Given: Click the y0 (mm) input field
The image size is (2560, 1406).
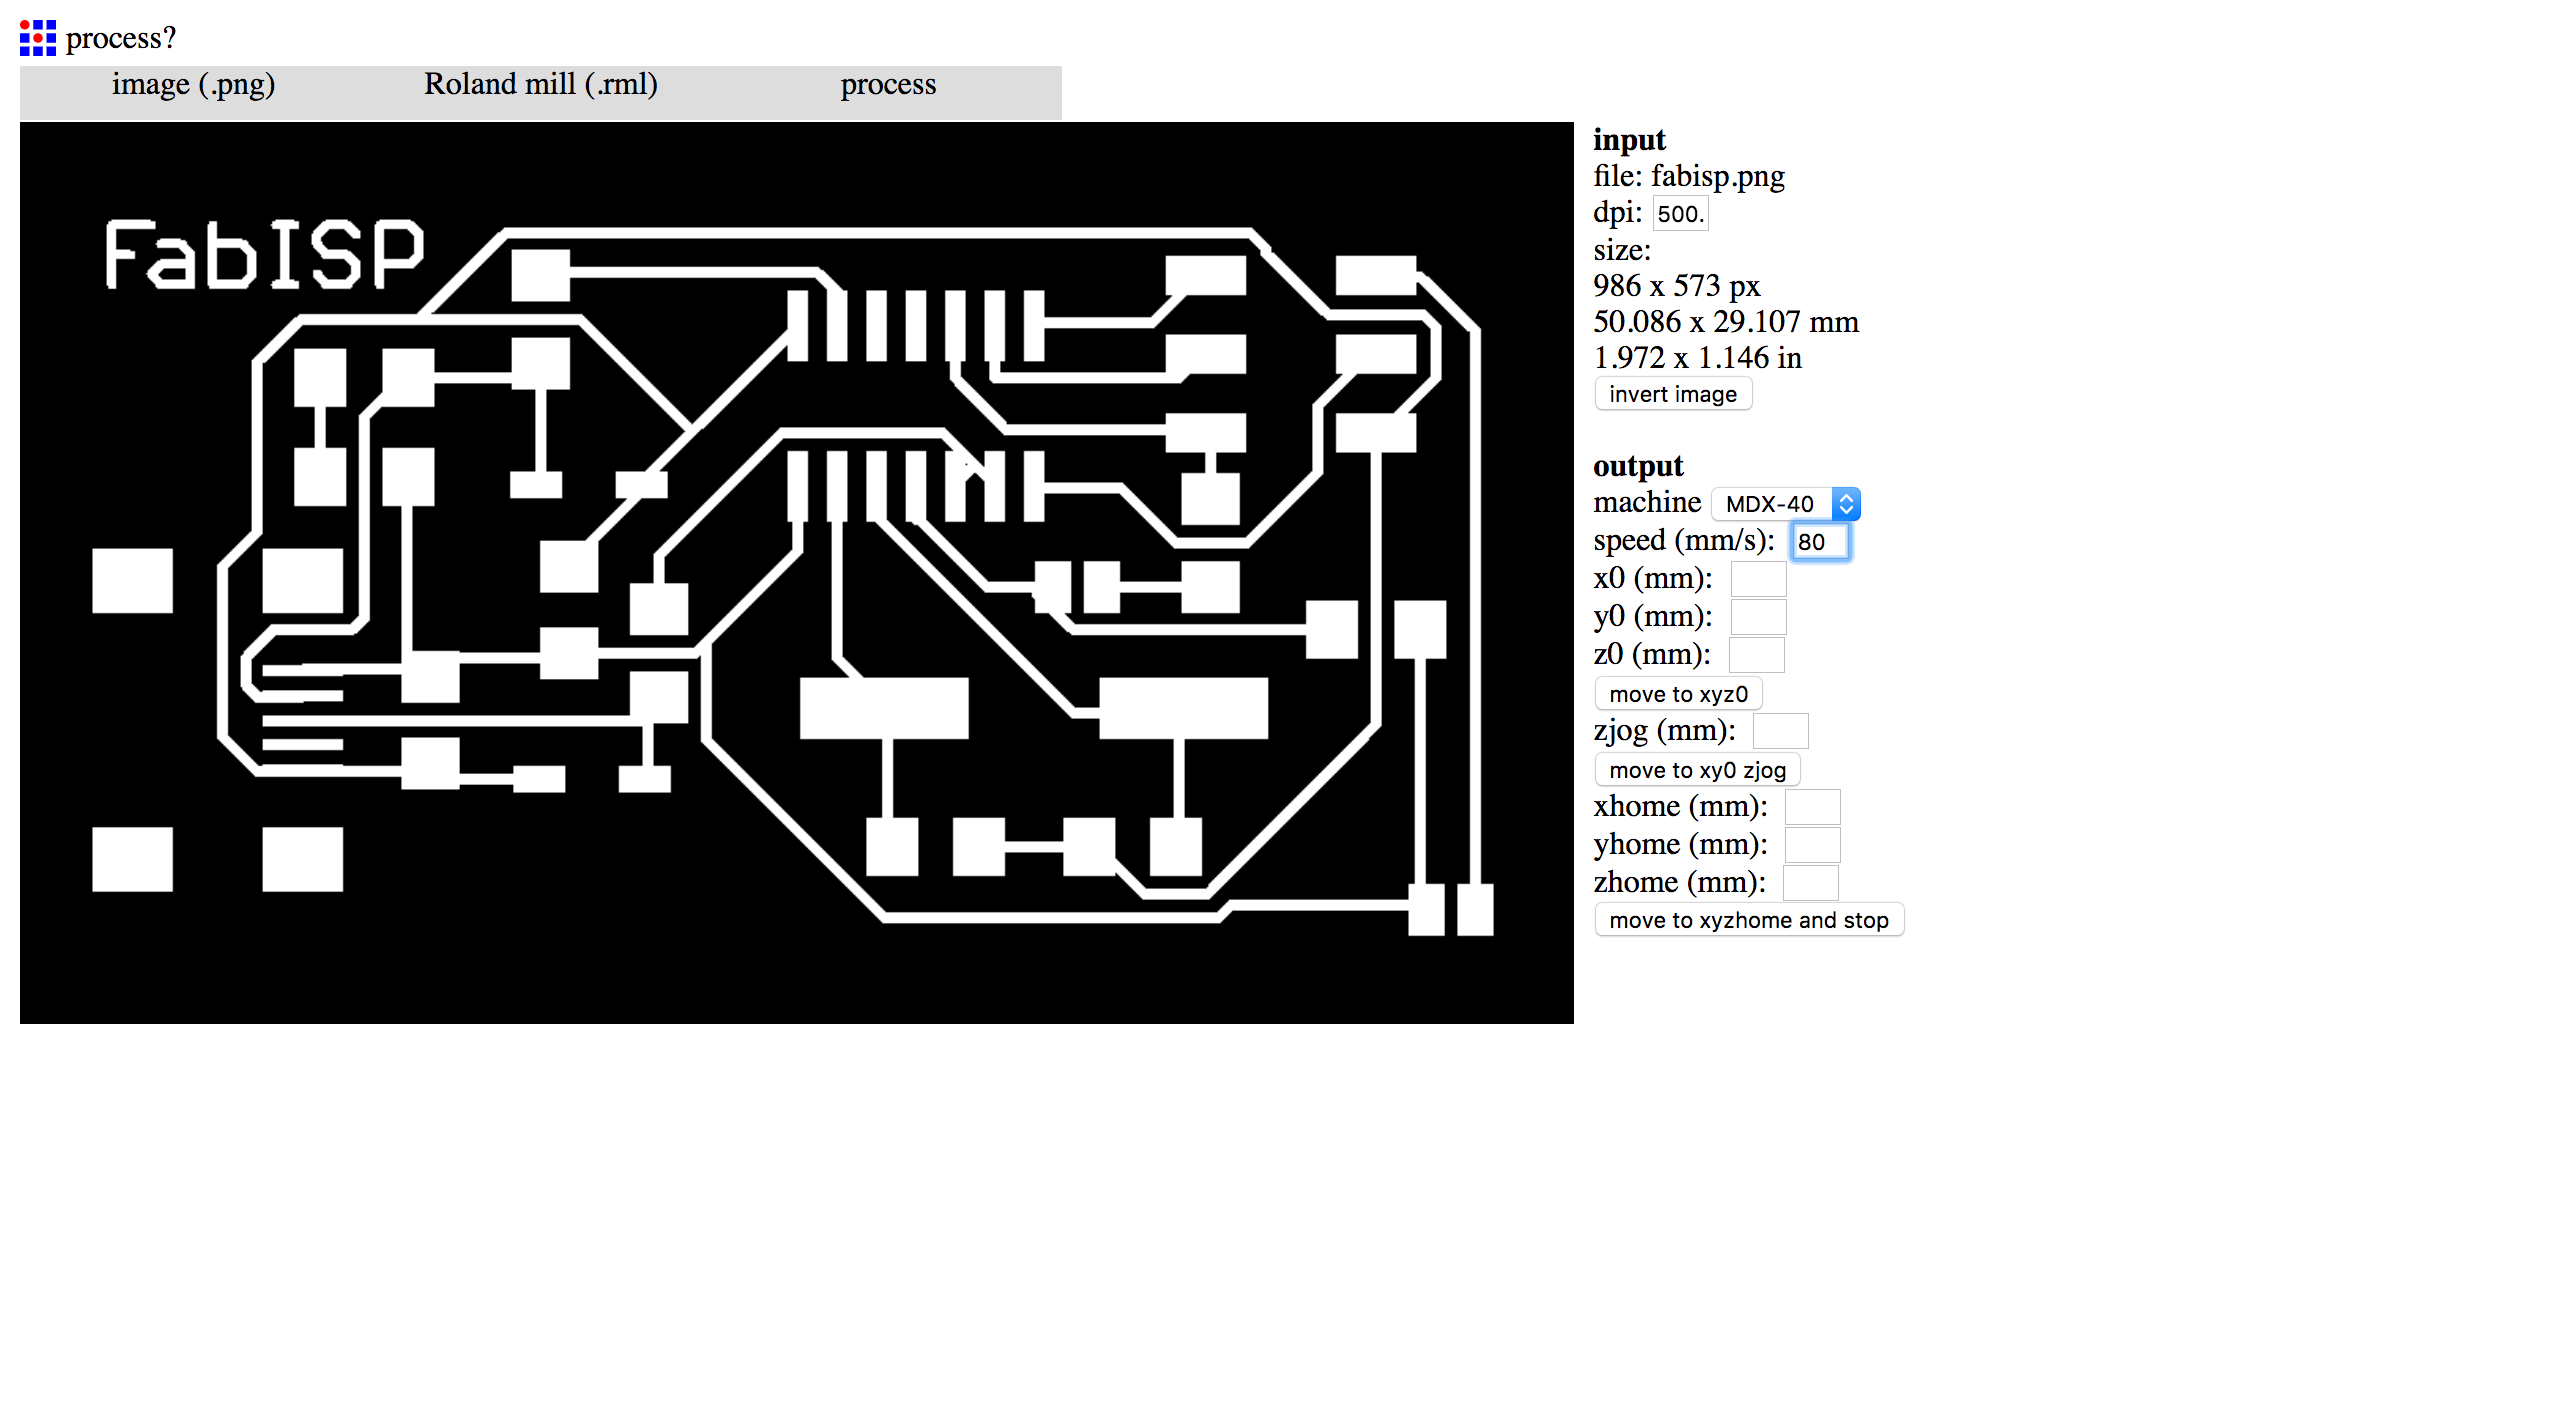Looking at the screenshot, I should pyautogui.click(x=1758, y=617).
